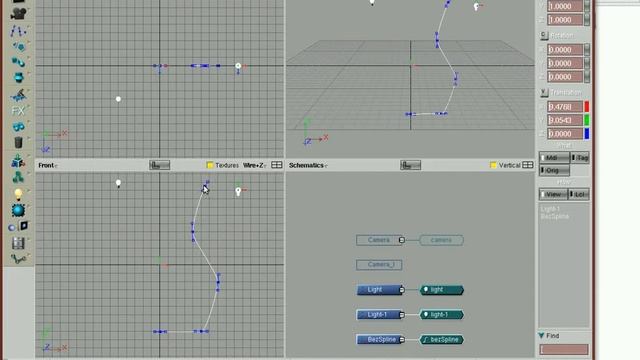This screenshot has height=360, width=640.
Task: Select the colored cubes transform icon
Action: pyautogui.click(x=18, y=161)
